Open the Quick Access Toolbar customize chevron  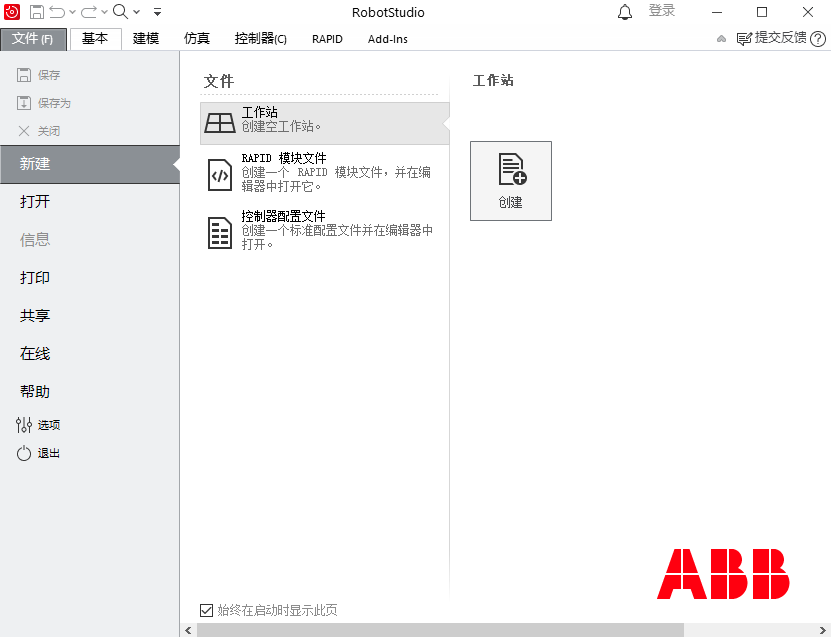pos(157,12)
